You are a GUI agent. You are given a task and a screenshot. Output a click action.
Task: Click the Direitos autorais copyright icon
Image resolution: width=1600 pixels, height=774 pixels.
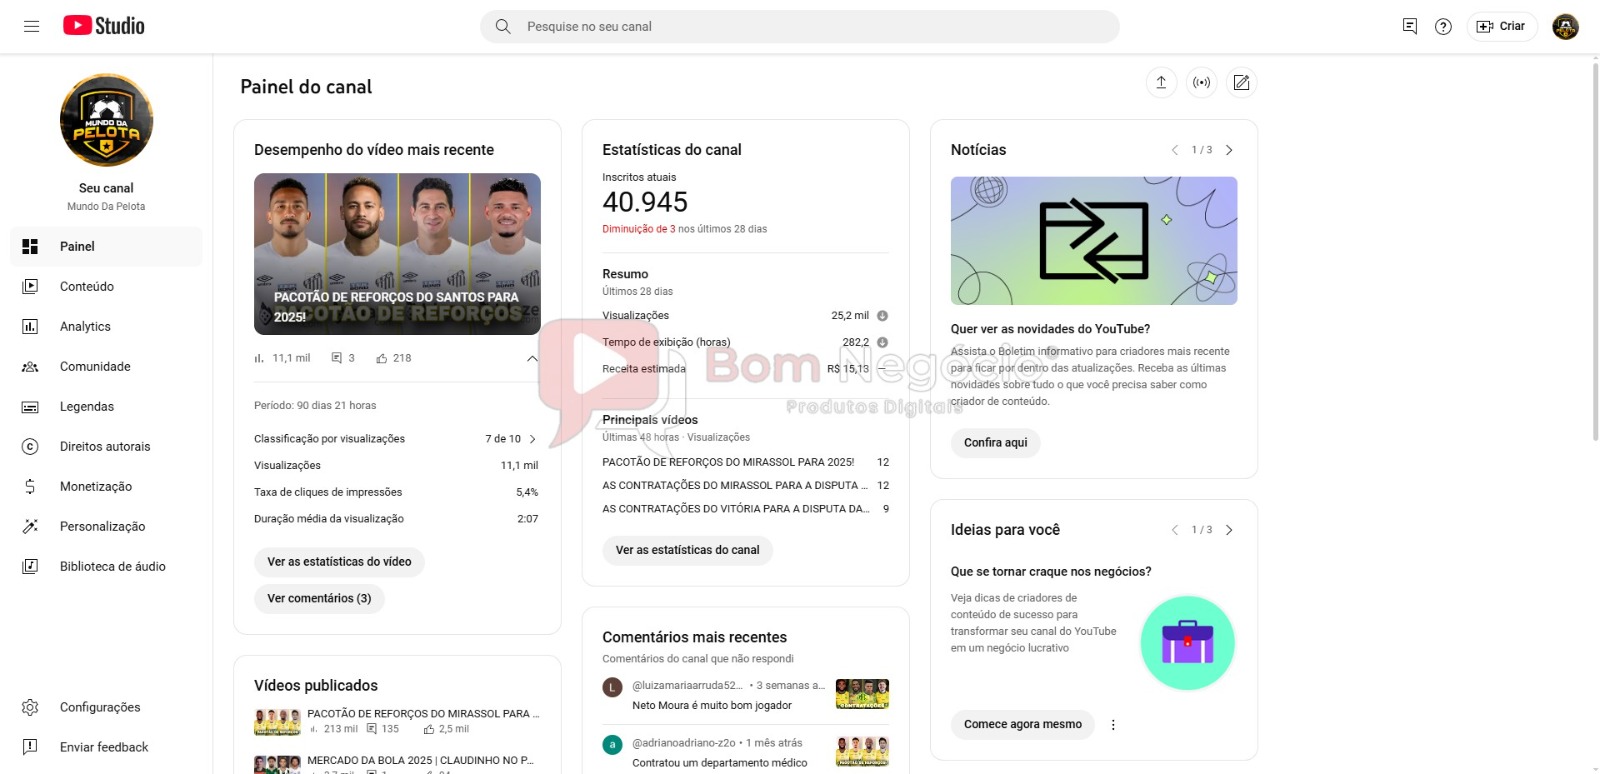tap(30, 446)
